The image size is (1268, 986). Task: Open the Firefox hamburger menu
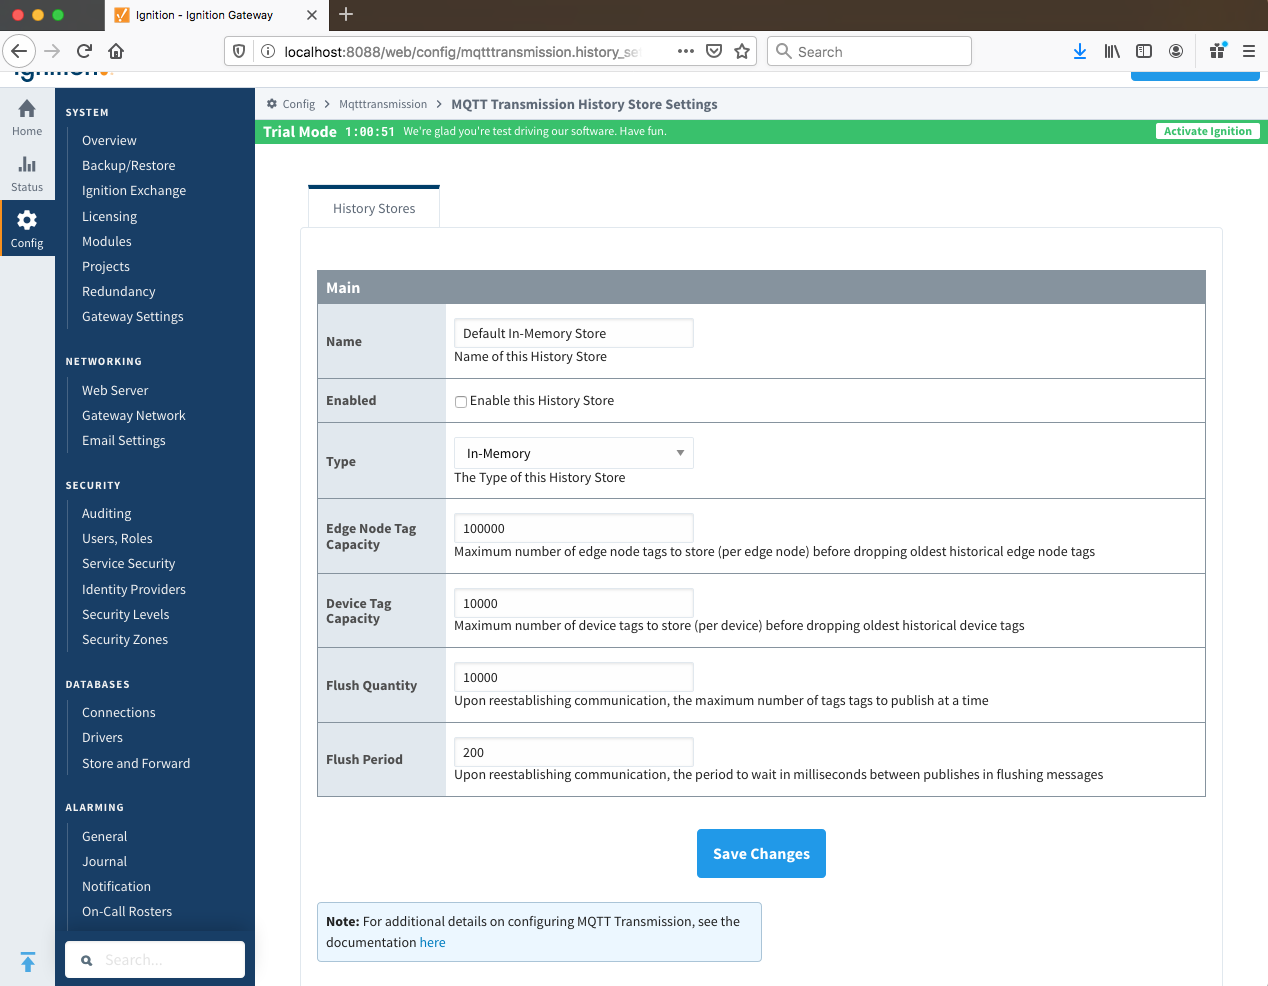tap(1249, 51)
